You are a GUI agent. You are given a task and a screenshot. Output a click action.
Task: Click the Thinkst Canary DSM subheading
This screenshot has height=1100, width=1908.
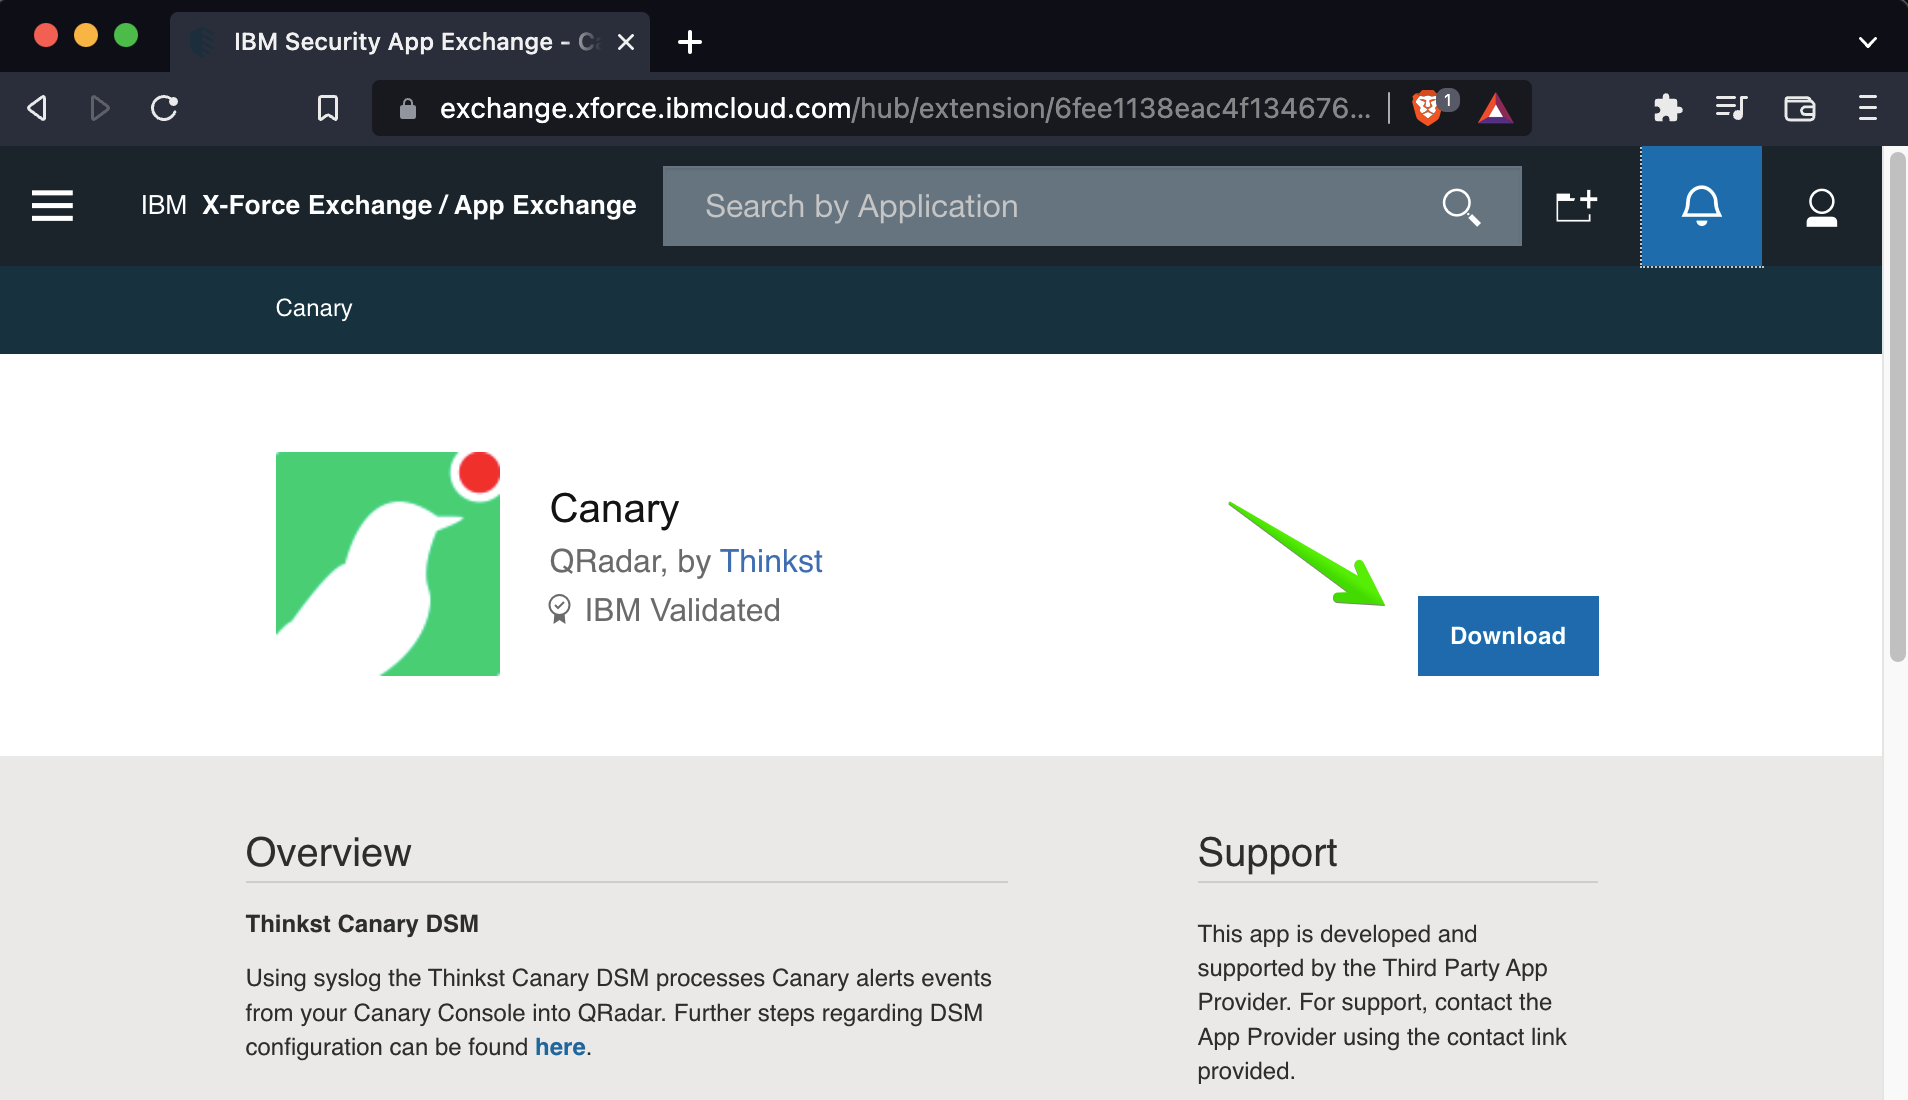[x=362, y=923]
